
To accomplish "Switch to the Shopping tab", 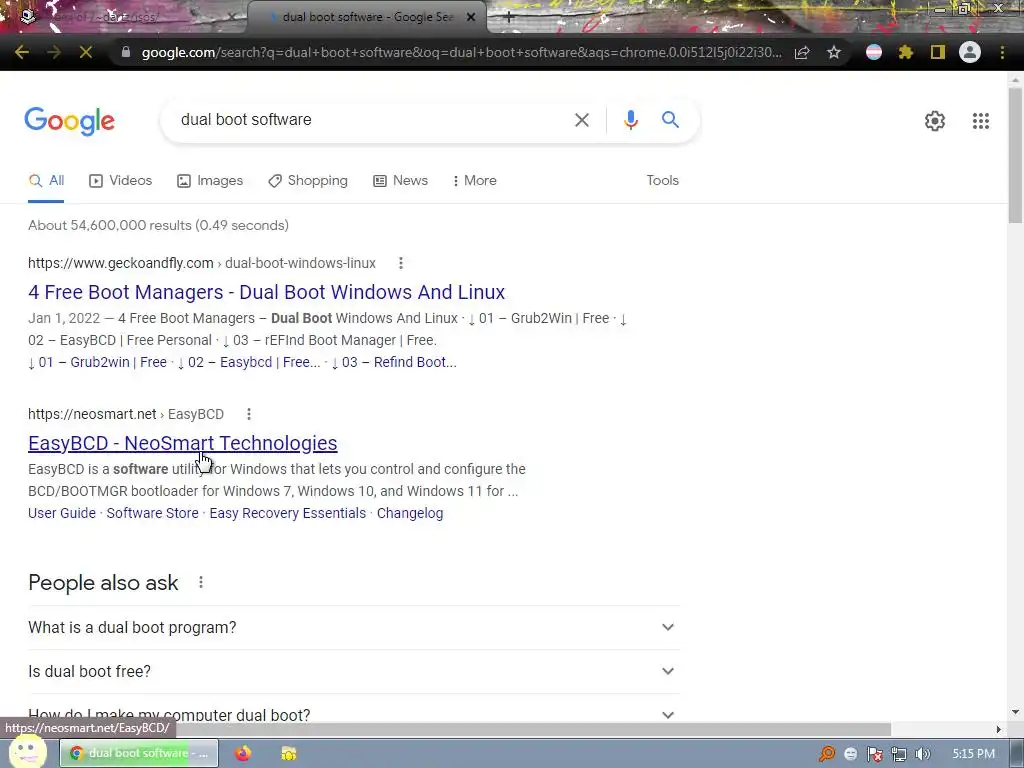I will pos(308,181).
